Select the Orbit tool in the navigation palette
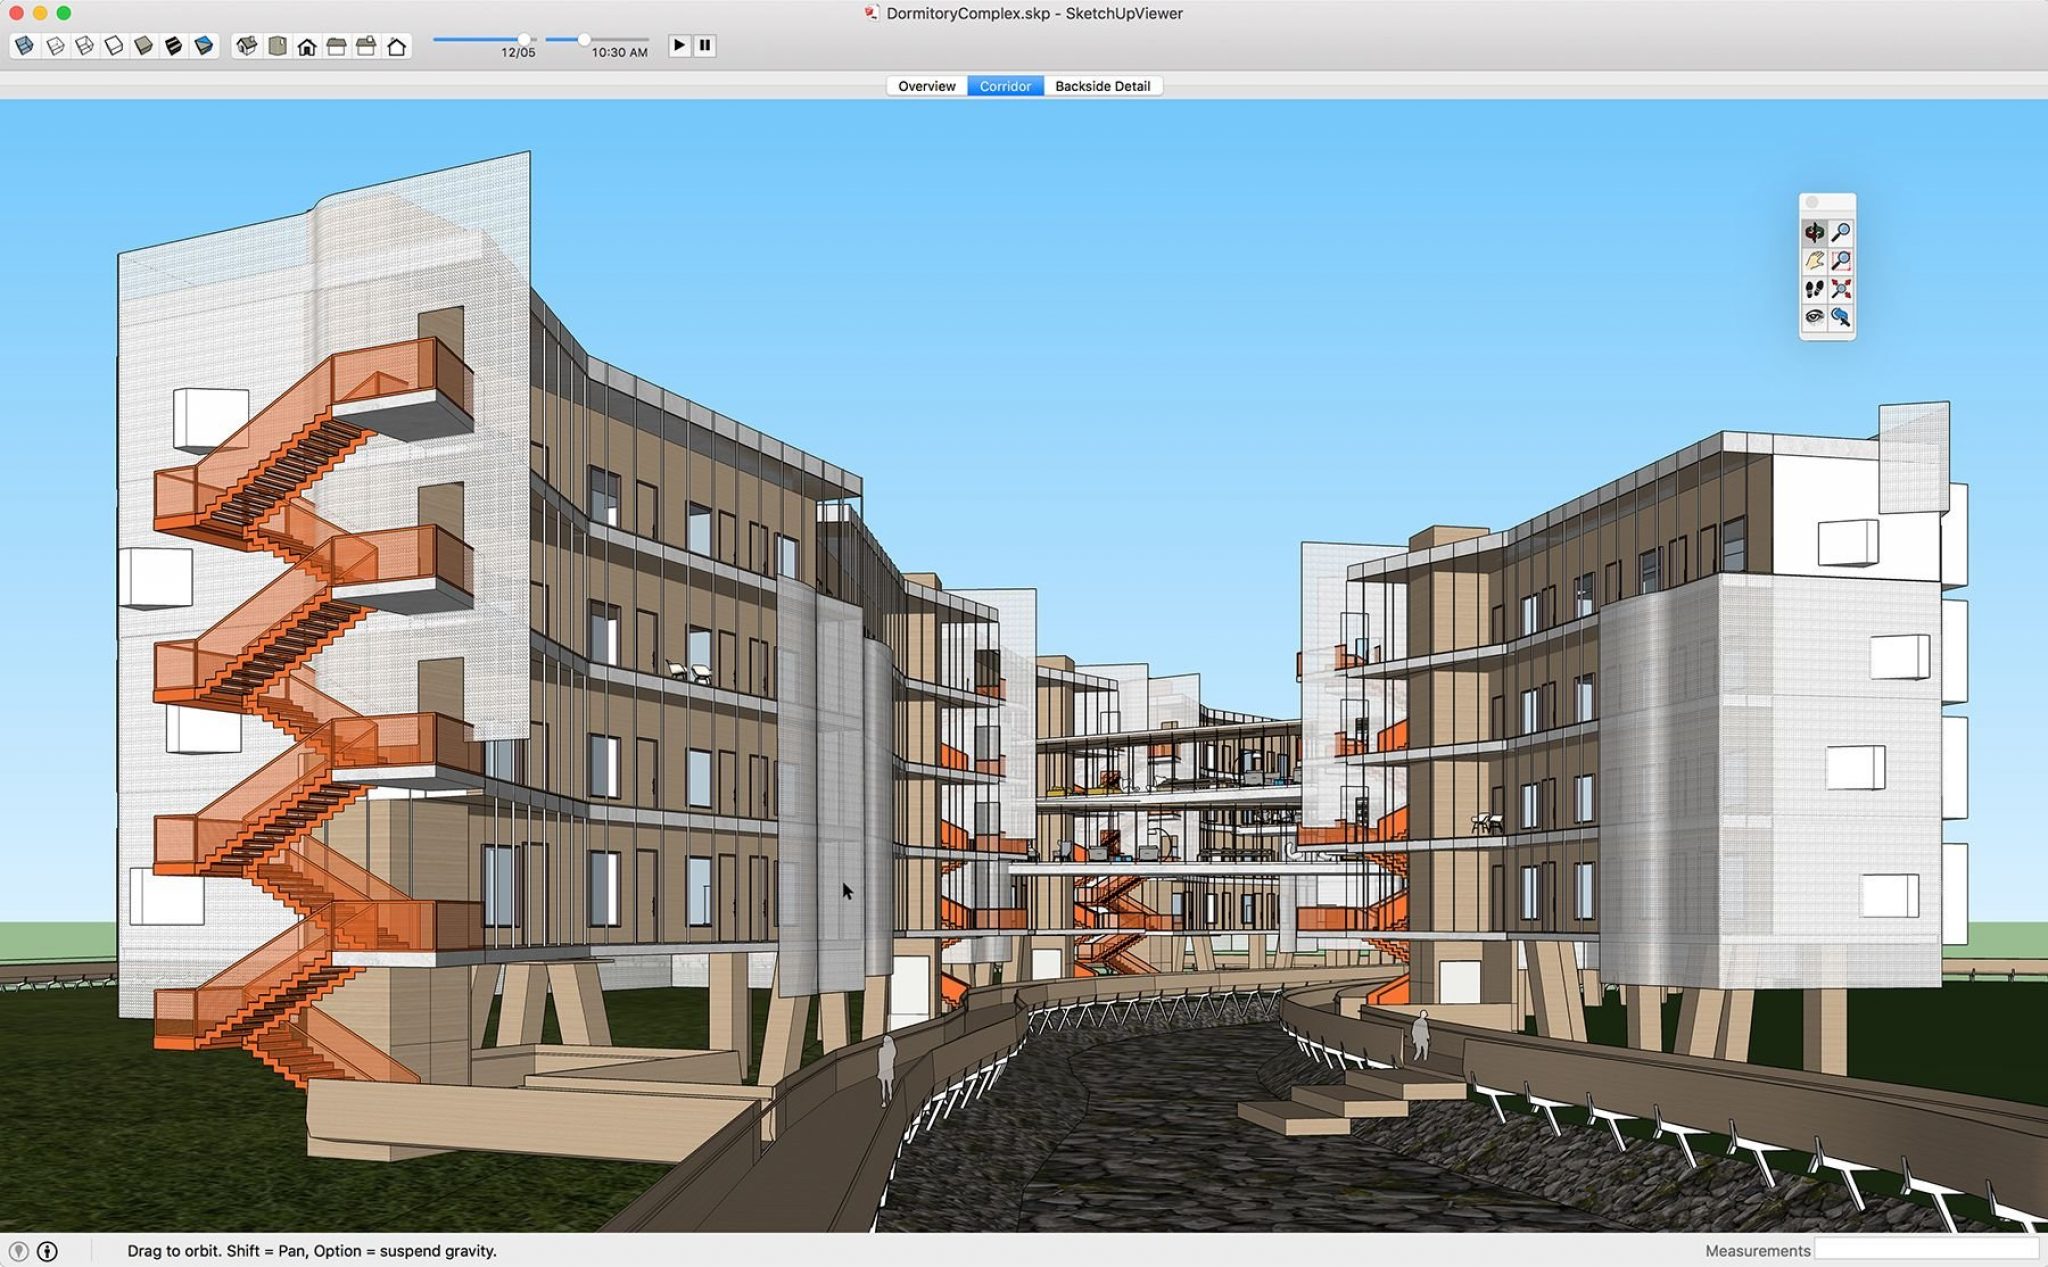Viewport: 2048px width, 1267px height. (1815, 232)
